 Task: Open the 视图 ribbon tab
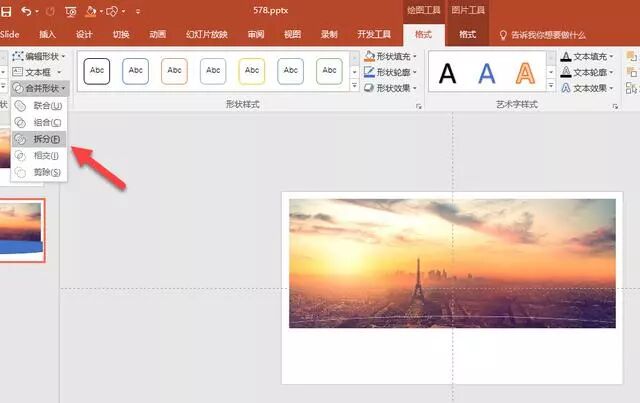293,34
